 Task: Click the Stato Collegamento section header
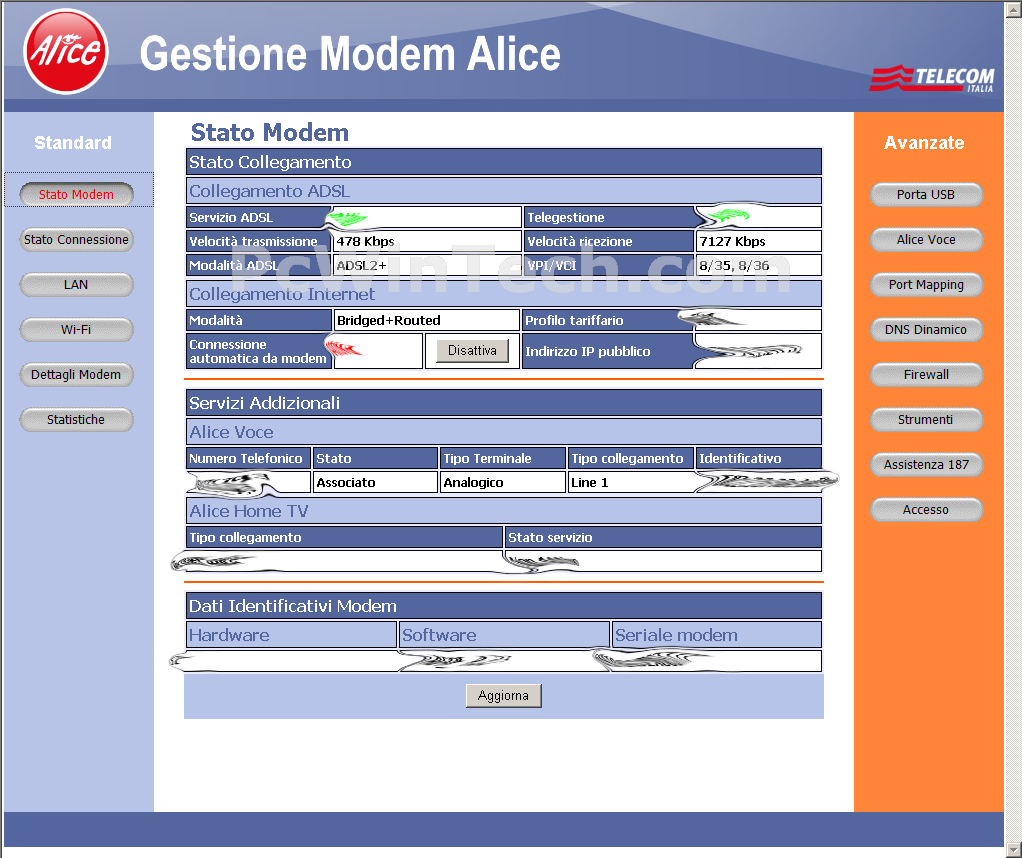pos(504,162)
